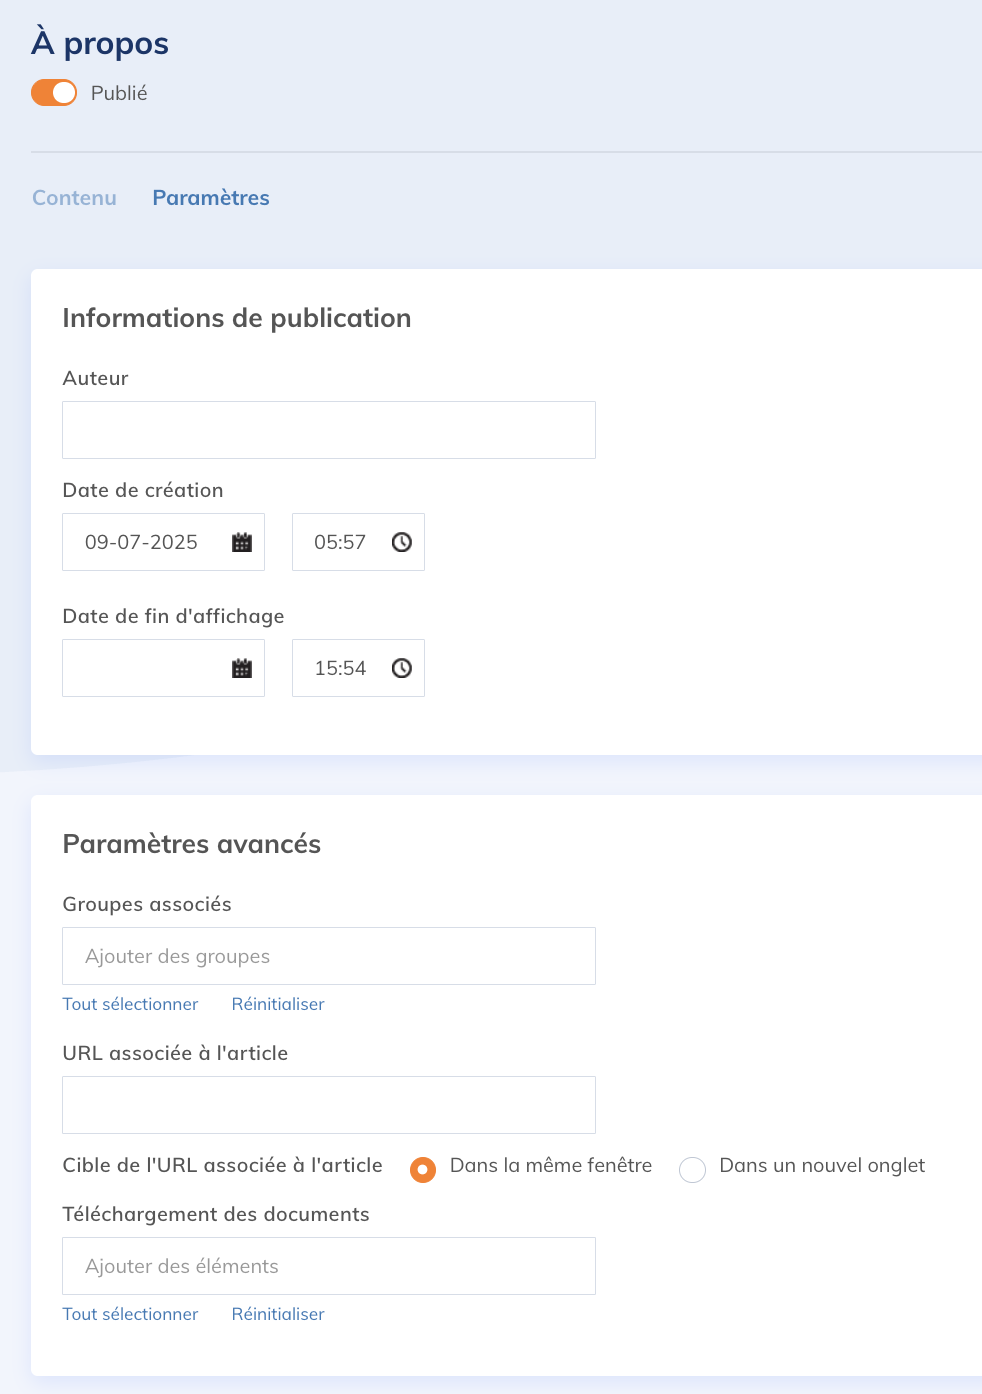Select the "Dans la même fenêtre" radio button

coord(423,1169)
